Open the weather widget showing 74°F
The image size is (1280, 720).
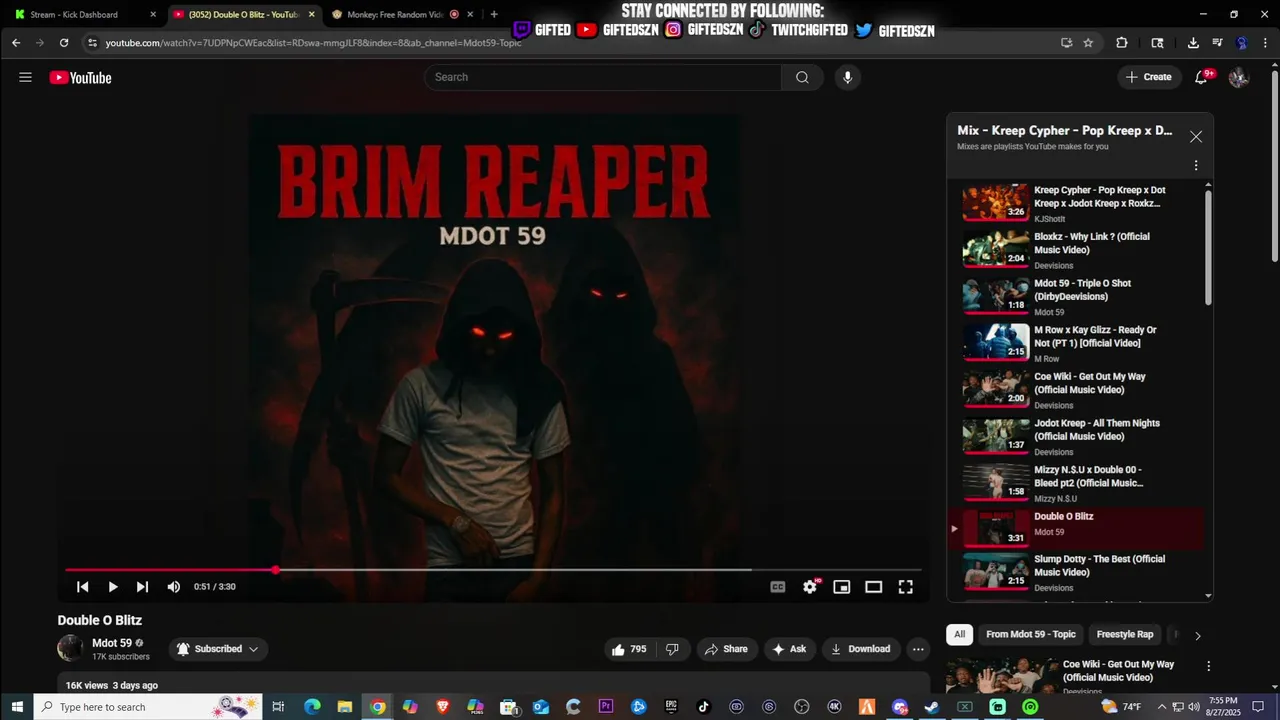(x=1120, y=707)
